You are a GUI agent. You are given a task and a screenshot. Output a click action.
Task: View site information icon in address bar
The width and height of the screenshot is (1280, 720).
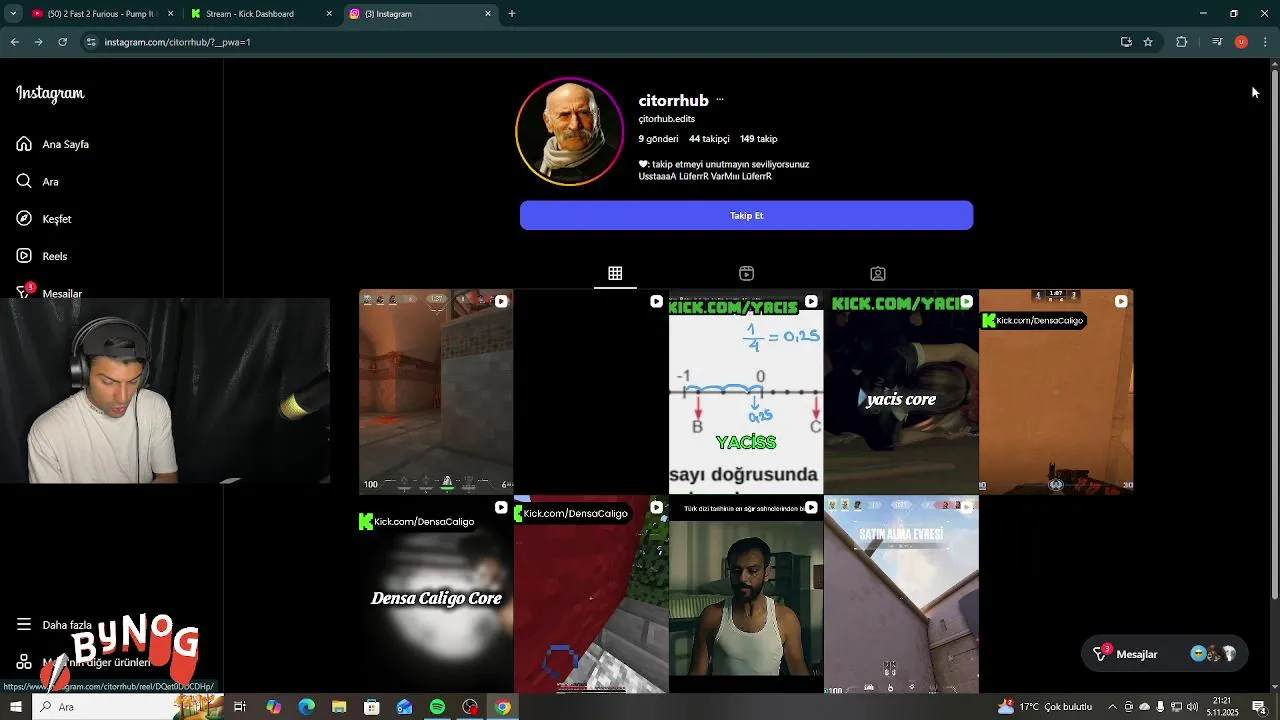pyautogui.click(x=91, y=42)
